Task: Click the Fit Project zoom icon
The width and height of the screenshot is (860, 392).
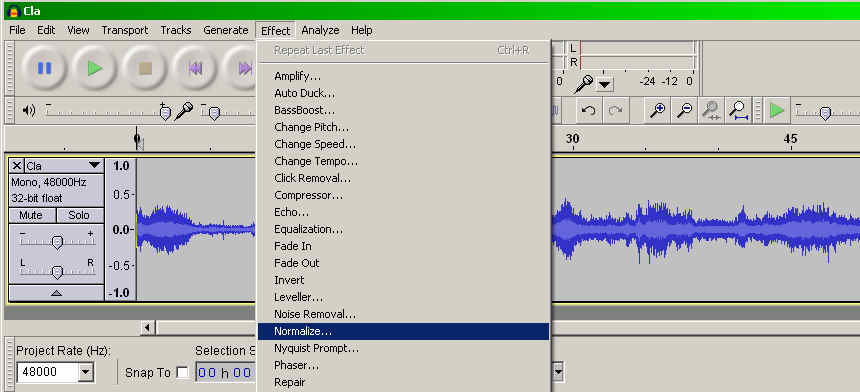Action: 739,111
